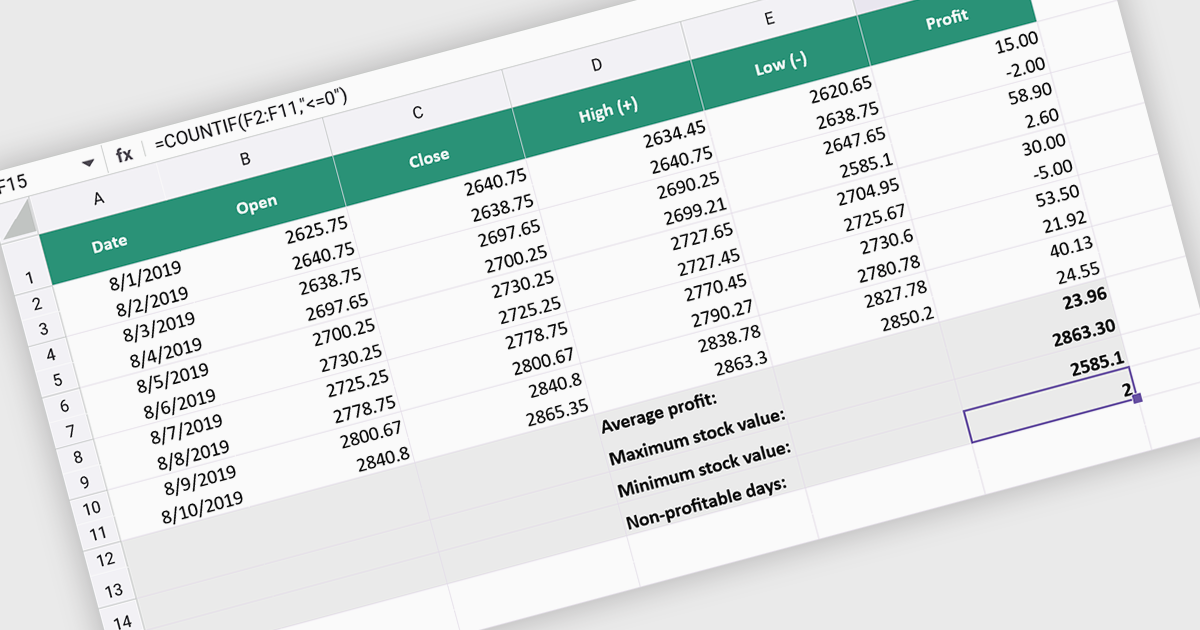Select row 12 header
The image size is (1200, 630).
coord(106,562)
